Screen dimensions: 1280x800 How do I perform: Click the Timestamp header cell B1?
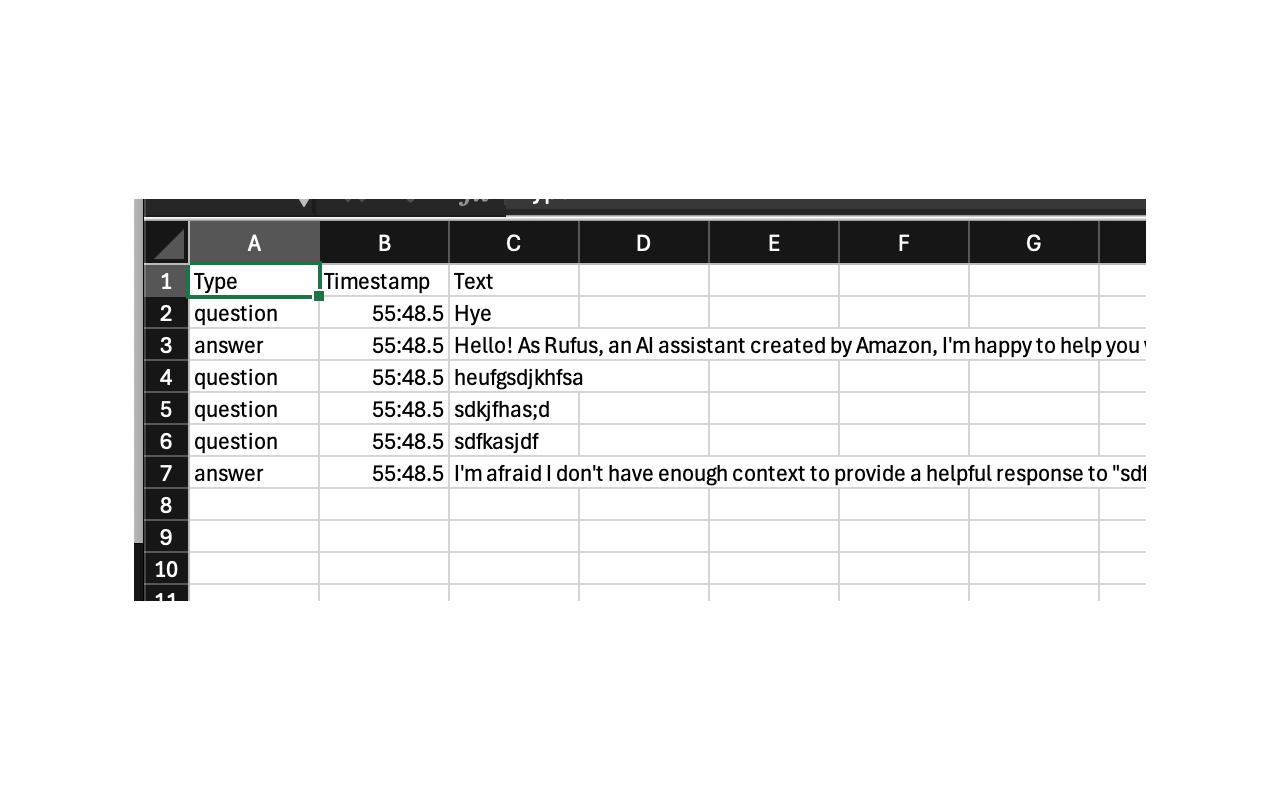[x=384, y=281]
